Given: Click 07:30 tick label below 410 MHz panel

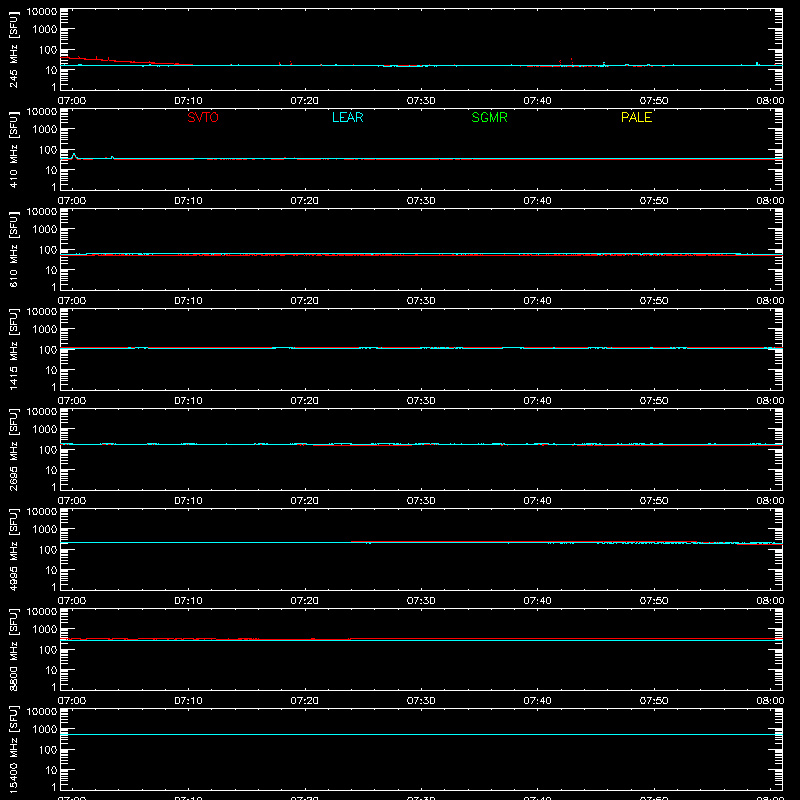Looking at the screenshot, I should point(421,201).
